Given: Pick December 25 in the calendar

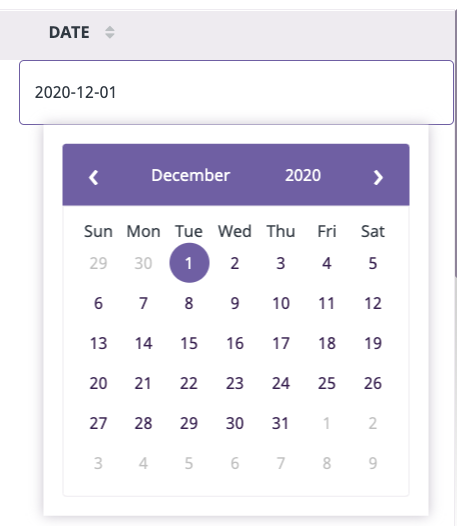Looking at the screenshot, I should point(327,383).
